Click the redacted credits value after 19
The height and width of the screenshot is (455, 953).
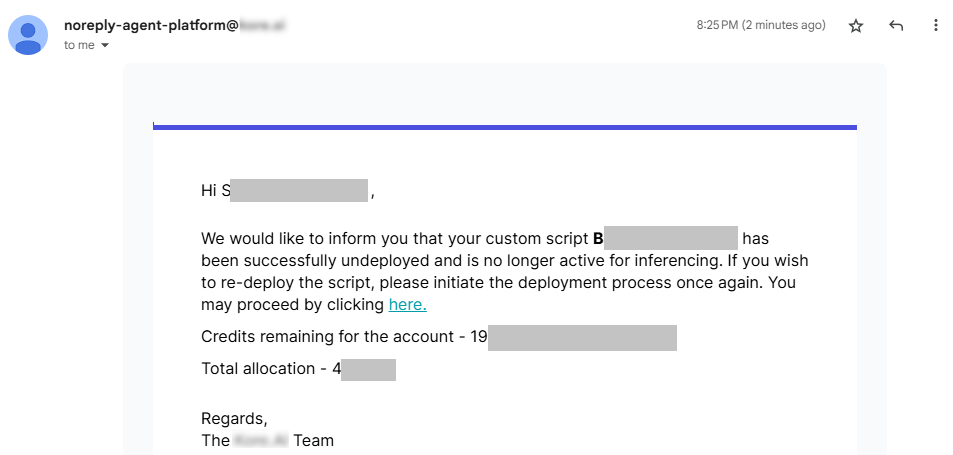[582, 337]
